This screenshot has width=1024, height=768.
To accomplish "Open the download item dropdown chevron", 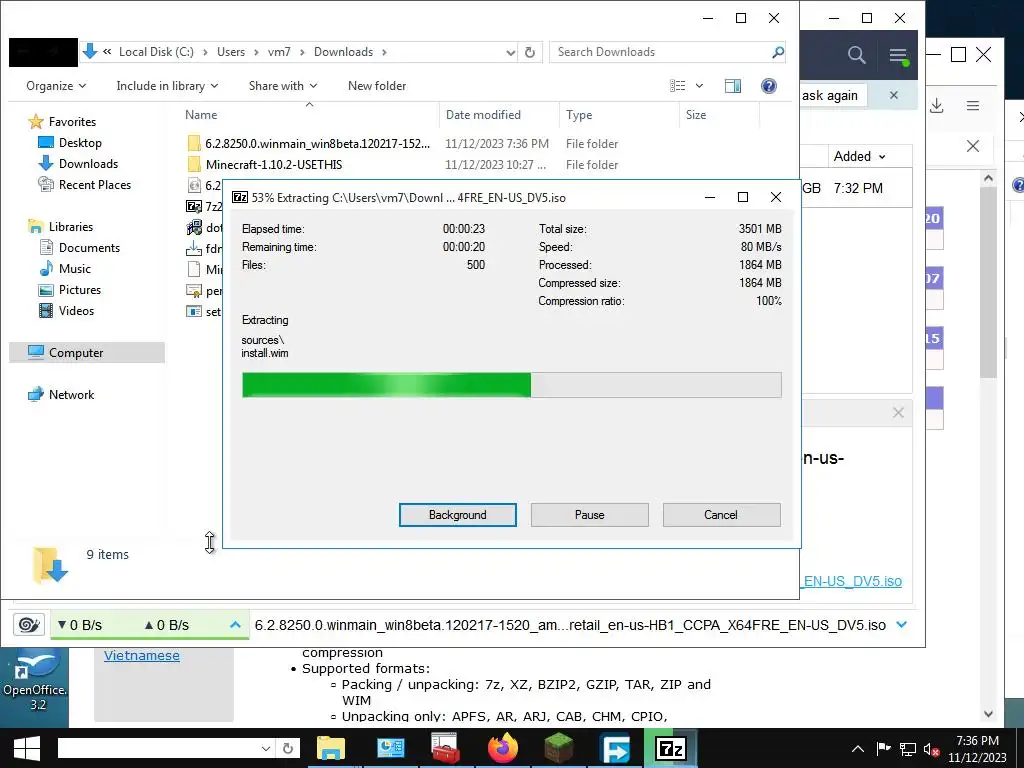I will click(x=902, y=624).
